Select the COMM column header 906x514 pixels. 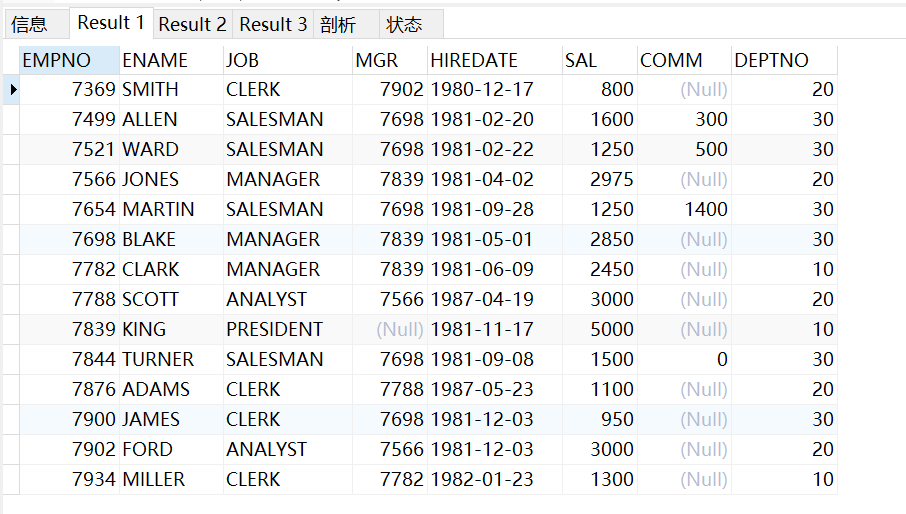point(684,60)
